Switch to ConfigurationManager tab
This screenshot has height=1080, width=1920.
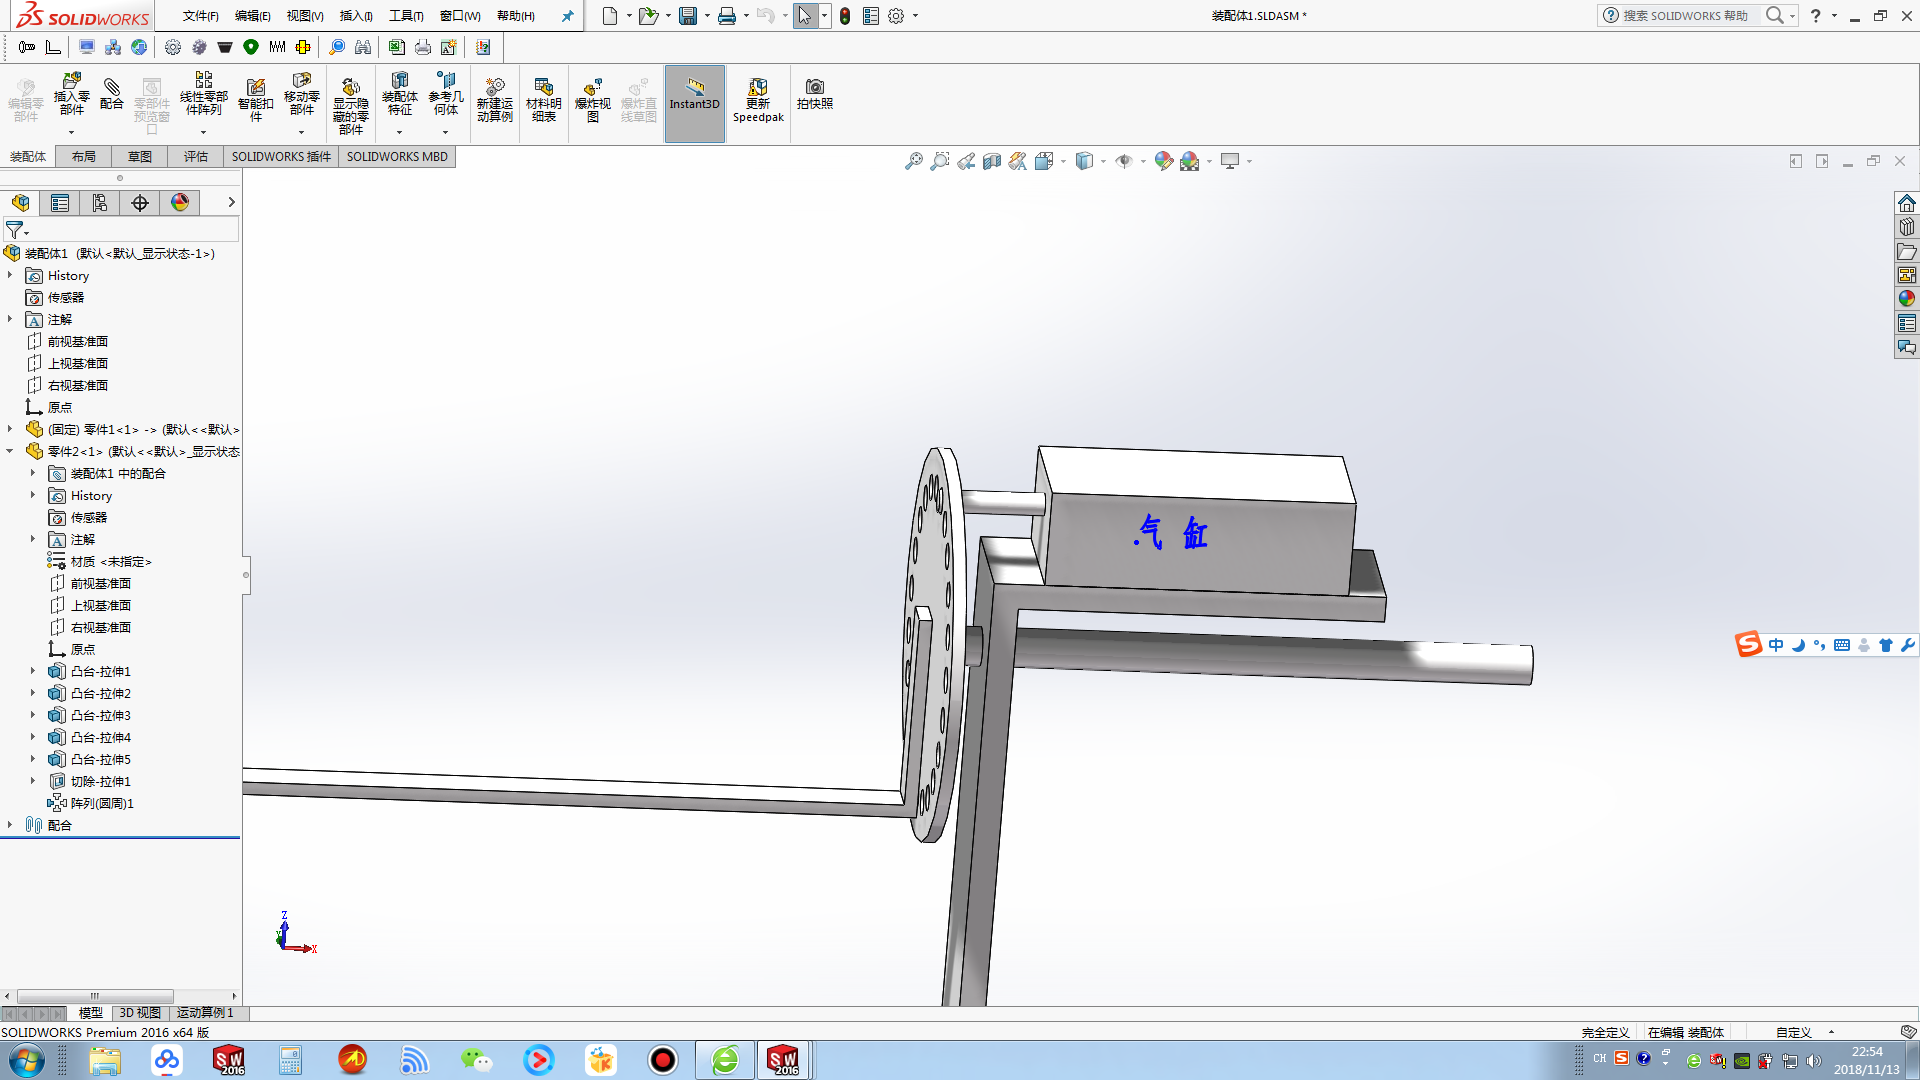pos(100,203)
